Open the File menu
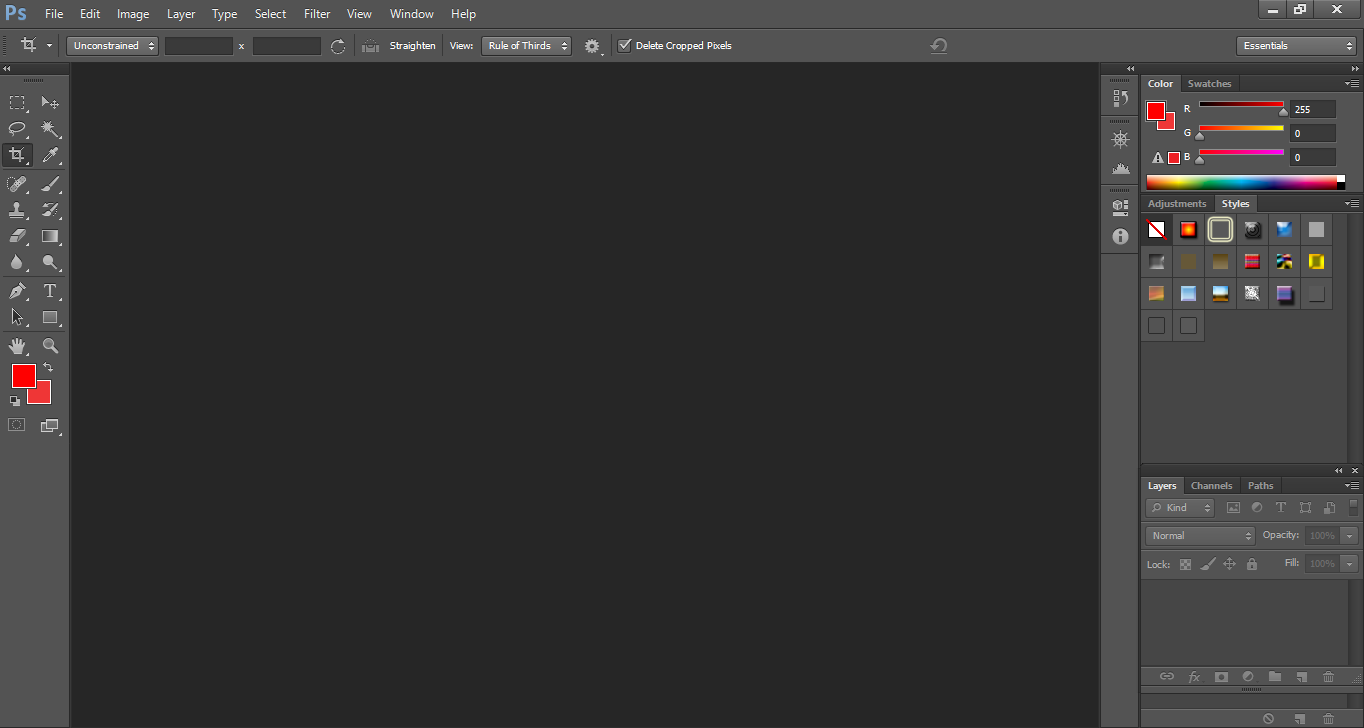 54,14
